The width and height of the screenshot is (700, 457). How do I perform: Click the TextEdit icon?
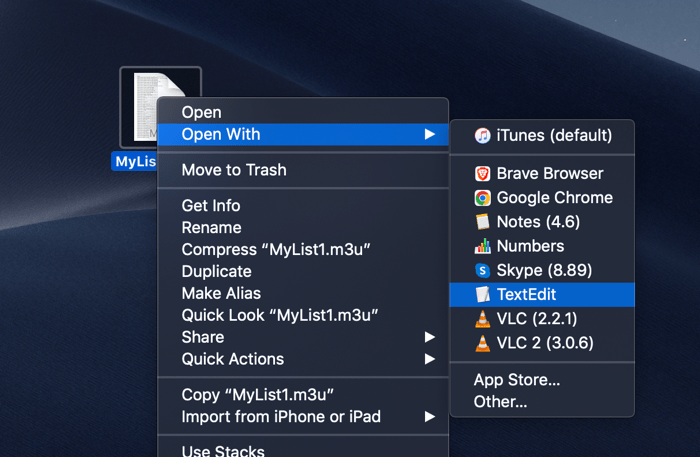(482, 295)
